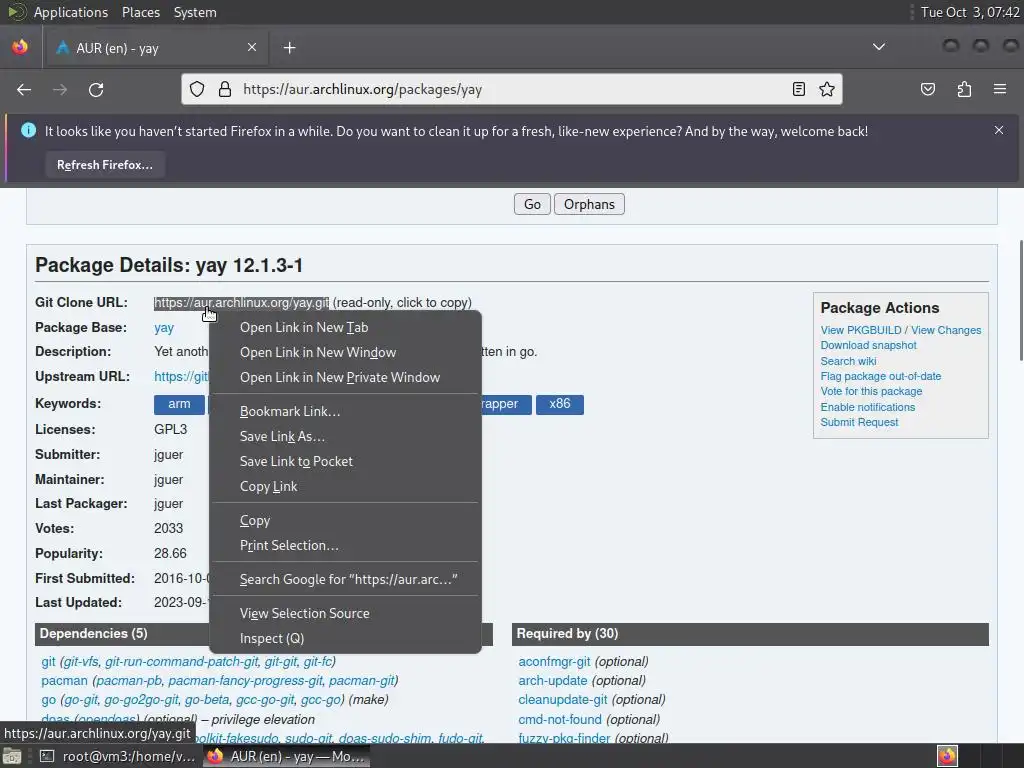
Task: Choose Inspect (Q) in context menu
Action: [345, 638]
